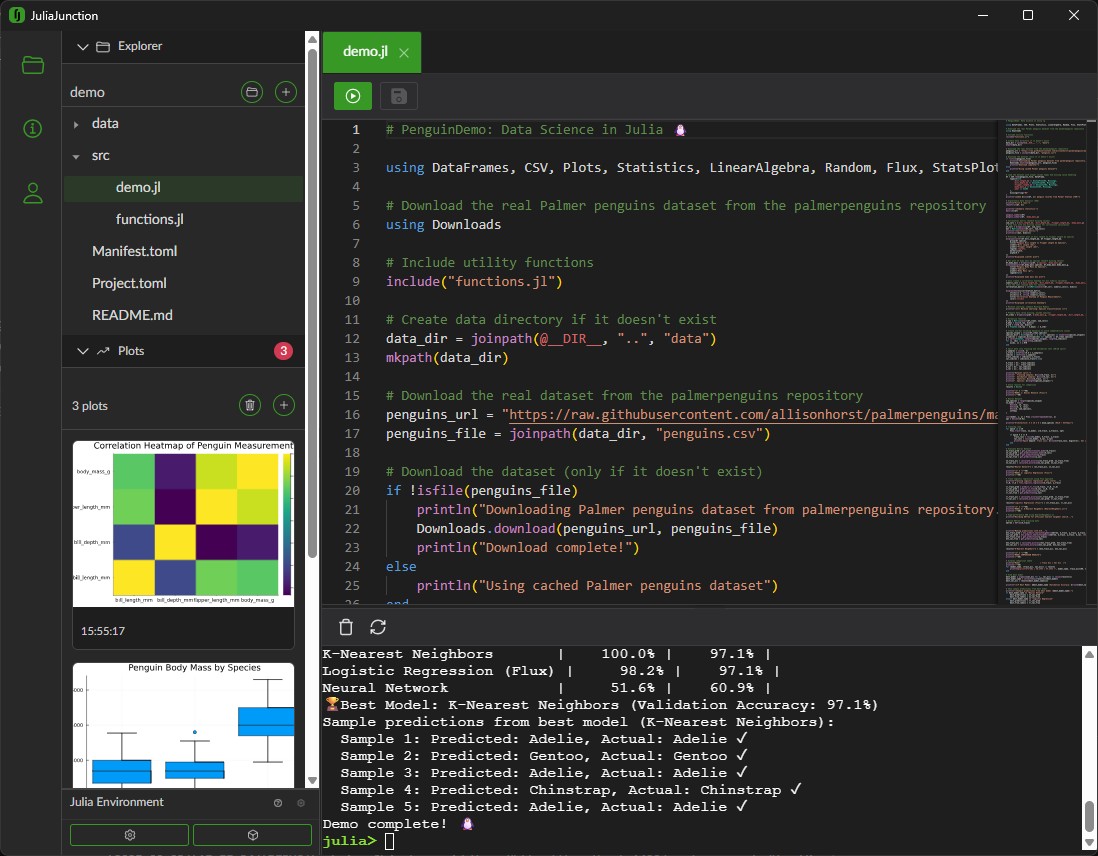
Task: Click the terminal vertical scrollbar
Action: click(1089, 817)
